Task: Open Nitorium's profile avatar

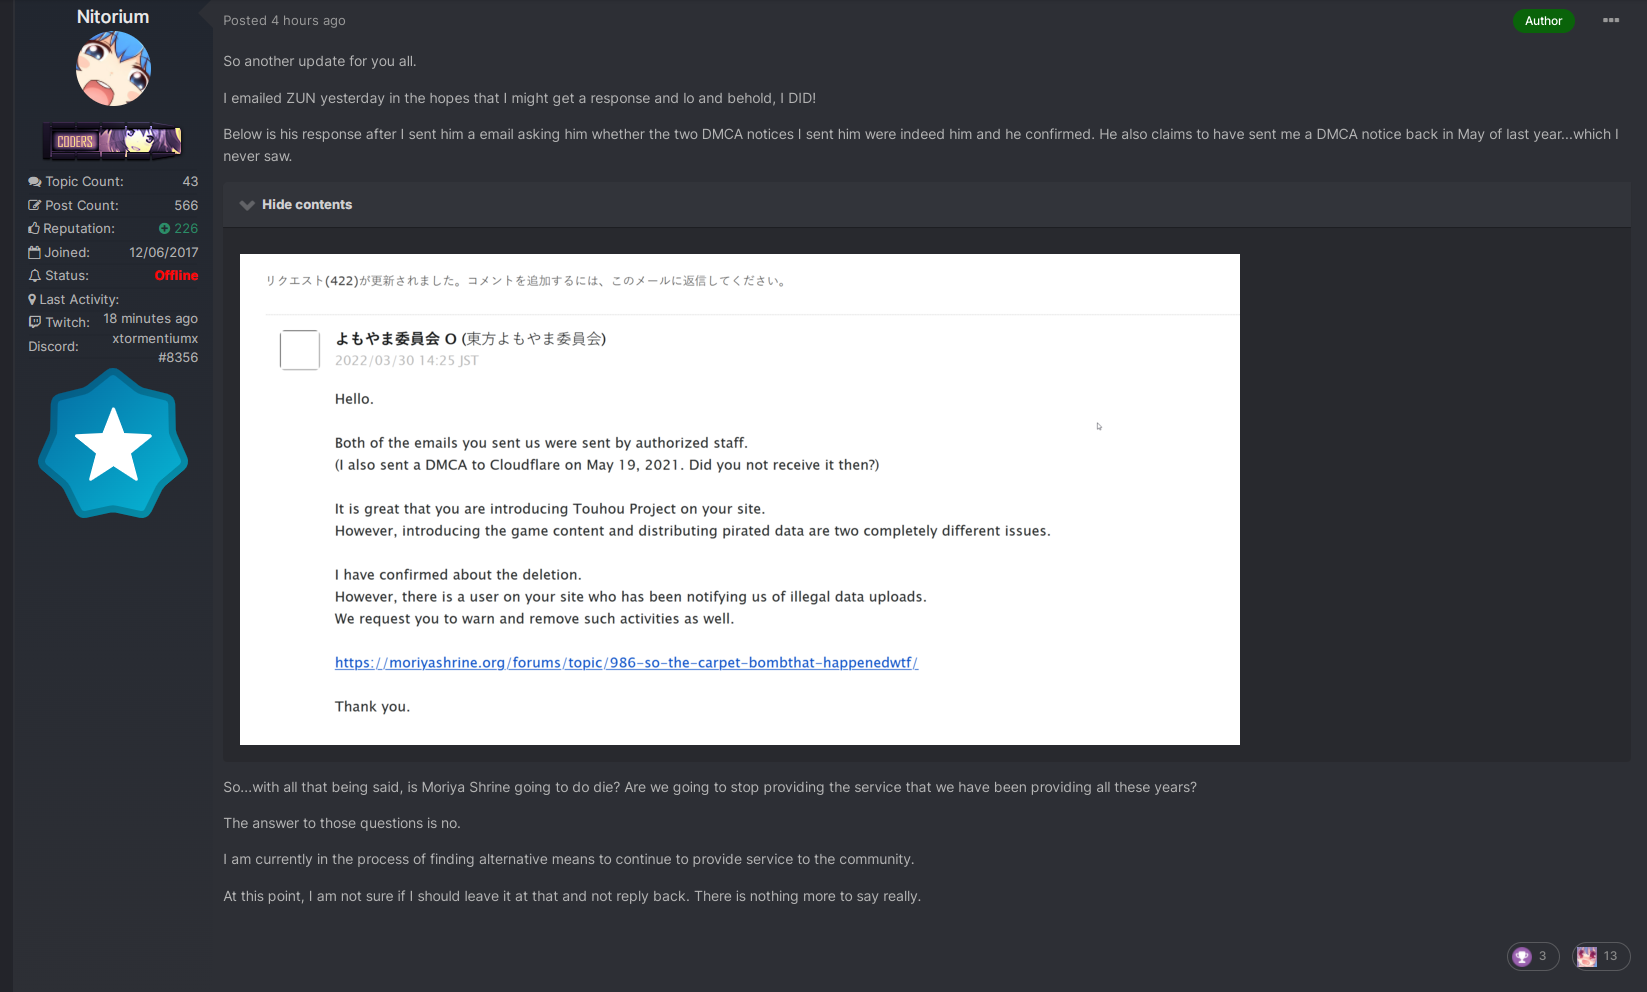Action: pyautogui.click(x=113, y=69)
